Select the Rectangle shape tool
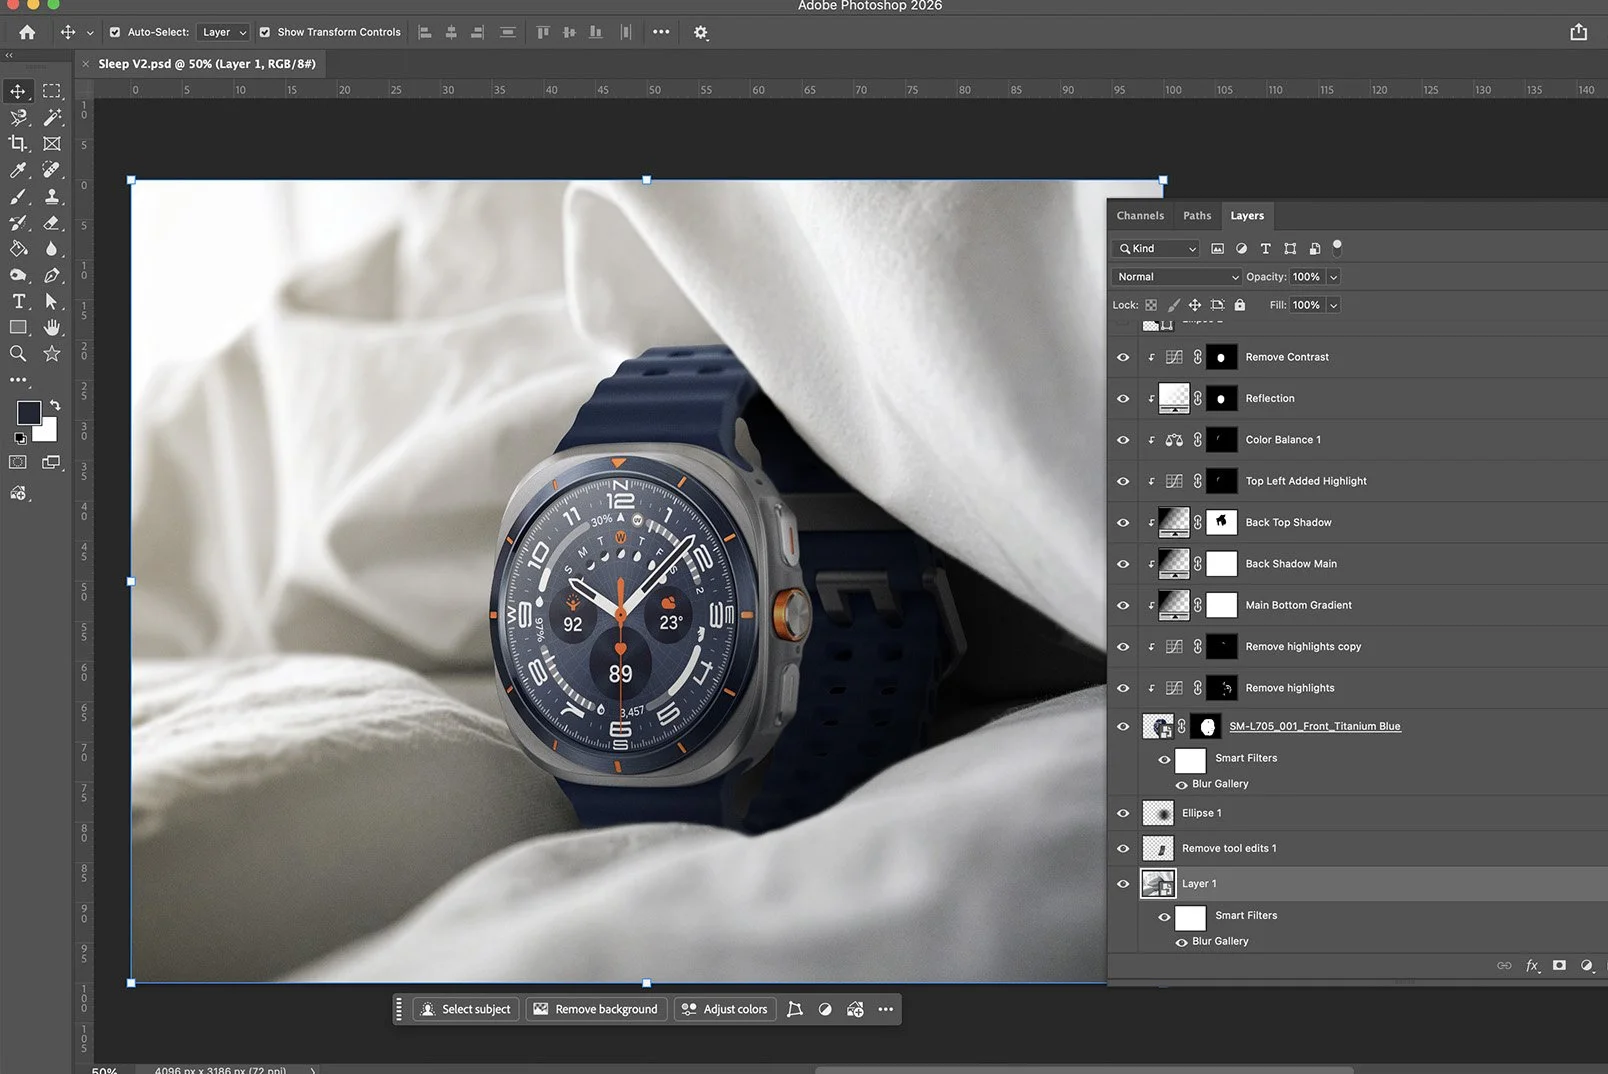The image size is (1608, 1074). pyautogui.click(x=18, y=327)
